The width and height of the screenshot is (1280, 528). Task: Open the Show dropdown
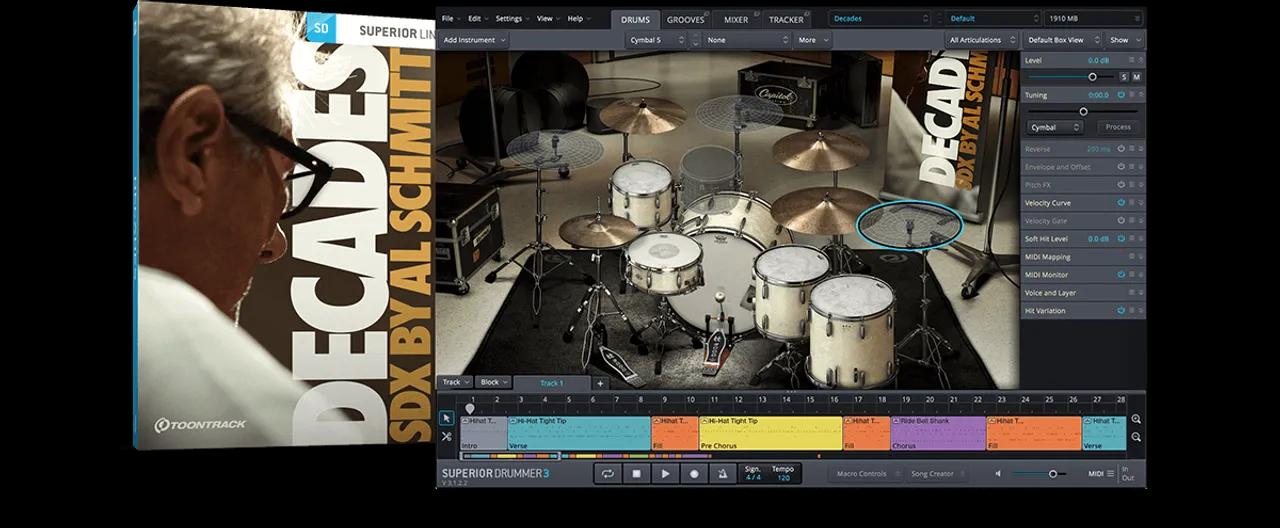[x=1125, y=40]
